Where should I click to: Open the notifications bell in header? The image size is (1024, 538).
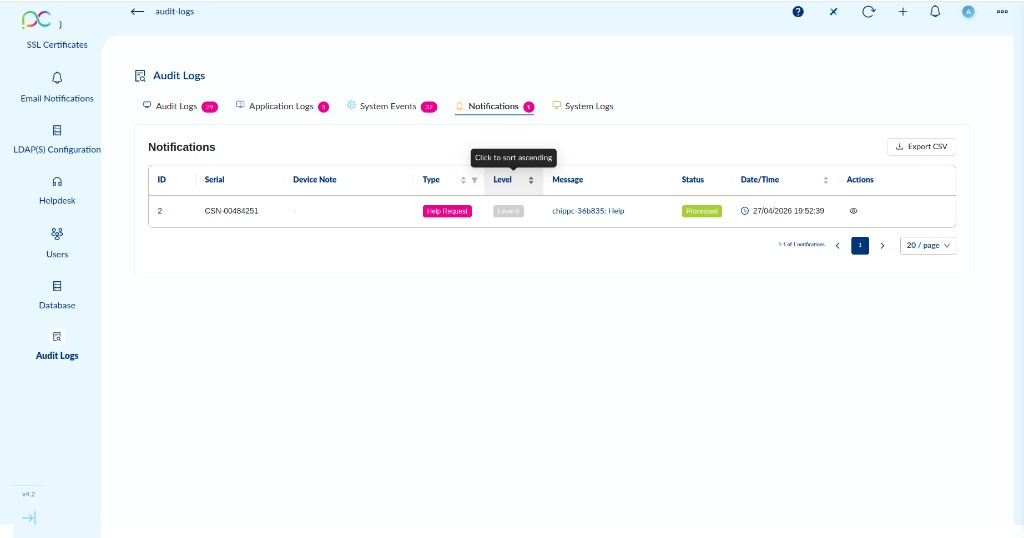click(935, 12)
